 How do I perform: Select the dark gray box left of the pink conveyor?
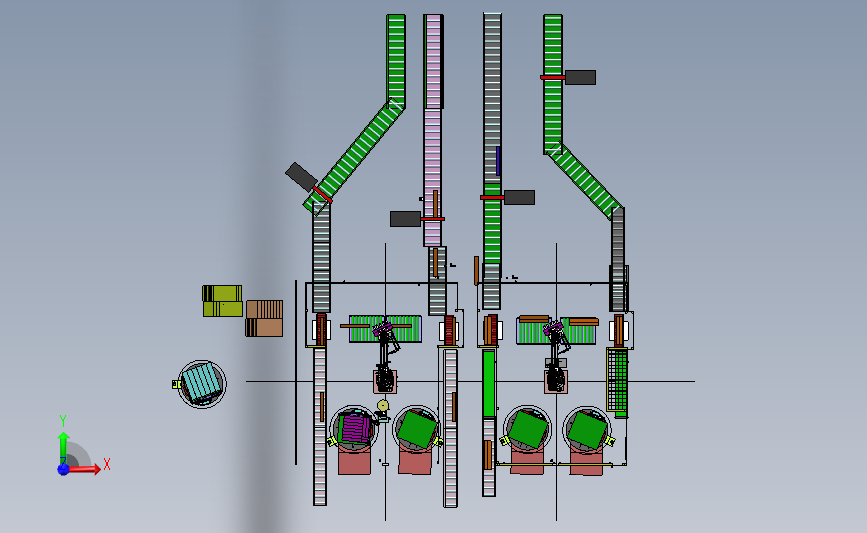[405, 219]
